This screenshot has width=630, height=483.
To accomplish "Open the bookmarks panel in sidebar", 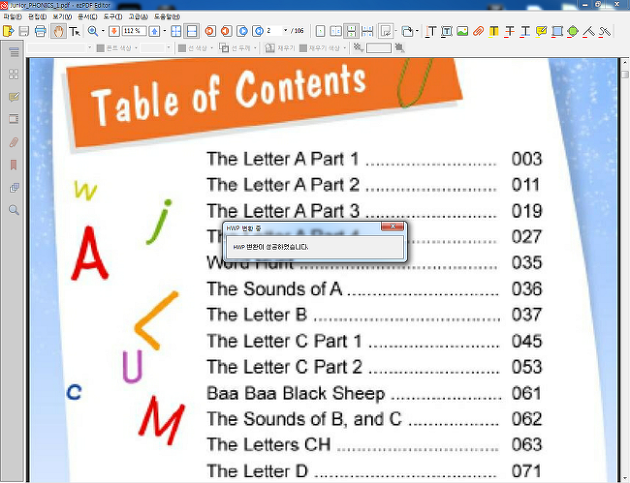I will click(14, 165).
